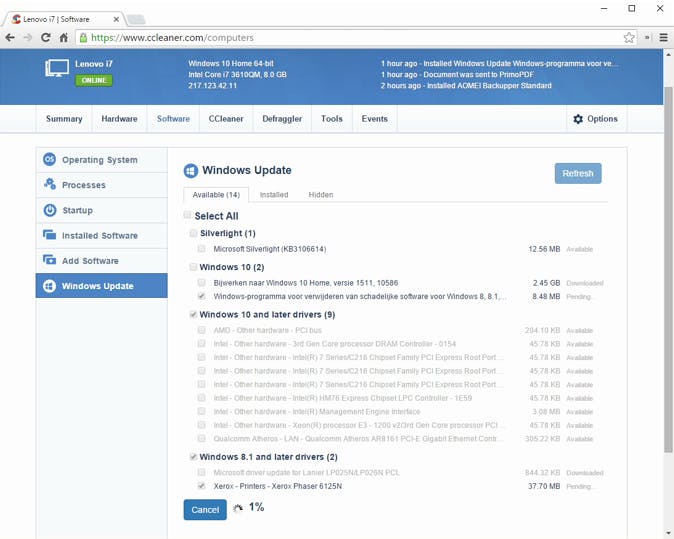This screenshot has height=539, width=674.
Task: Click the Processes gears icon
Action: point(50,184)
